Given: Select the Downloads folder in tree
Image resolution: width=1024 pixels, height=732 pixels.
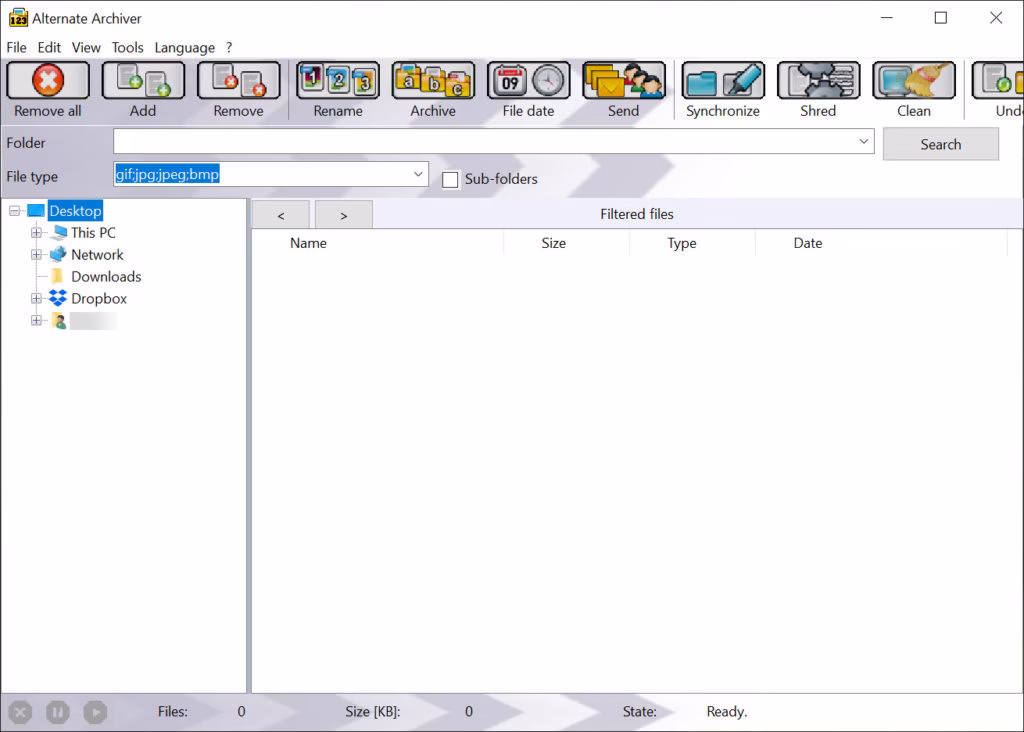Looking at the screenshot, I should pyautogui.click(x=105, y=277).
